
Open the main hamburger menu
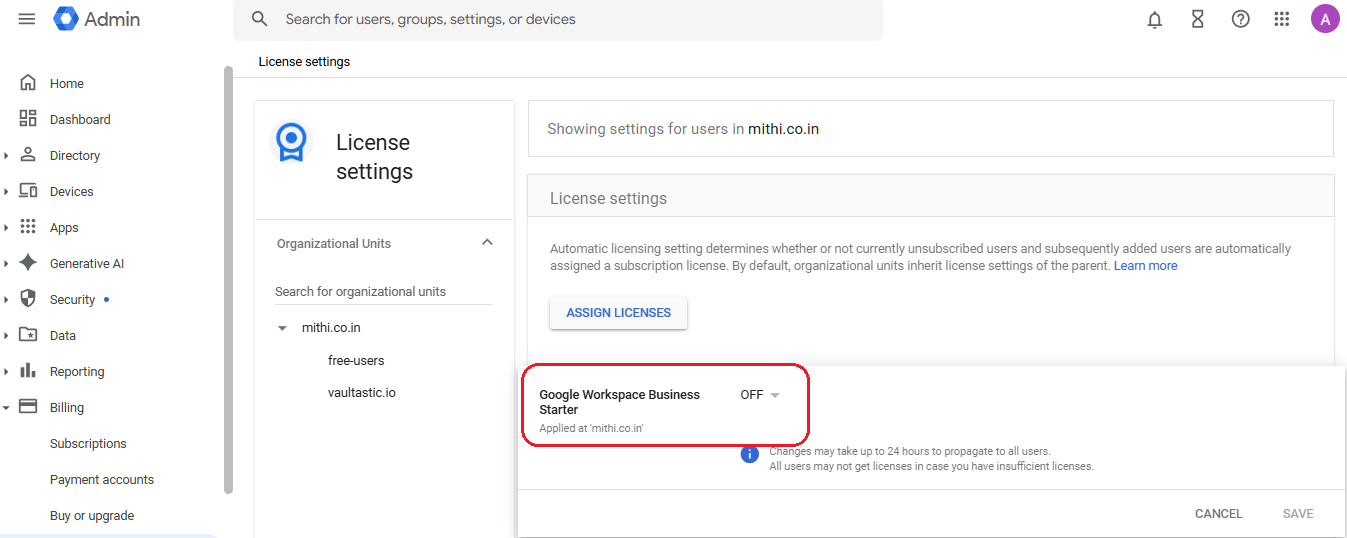click(27, 19)
